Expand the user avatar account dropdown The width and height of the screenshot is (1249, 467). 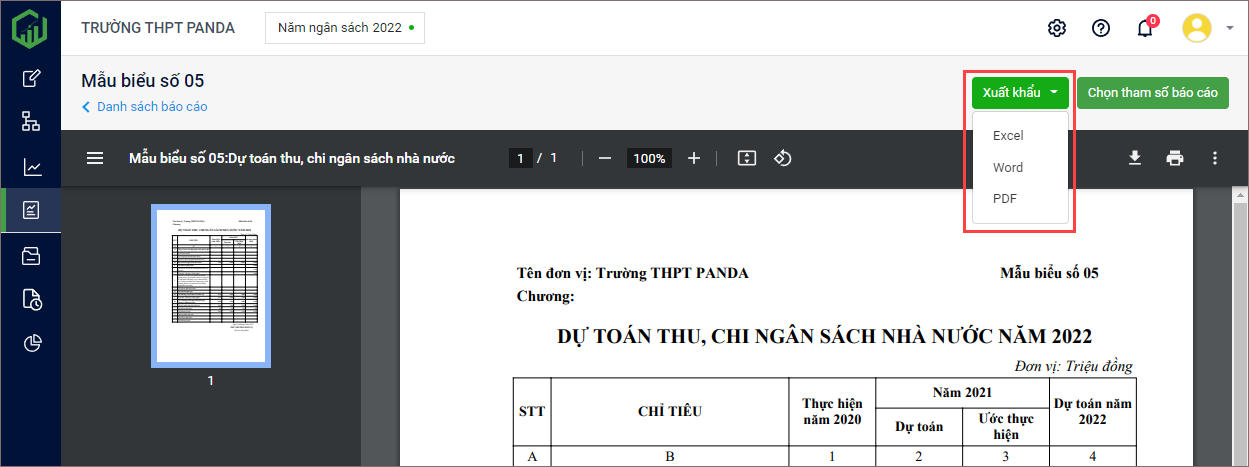[x=1208, y=28]
